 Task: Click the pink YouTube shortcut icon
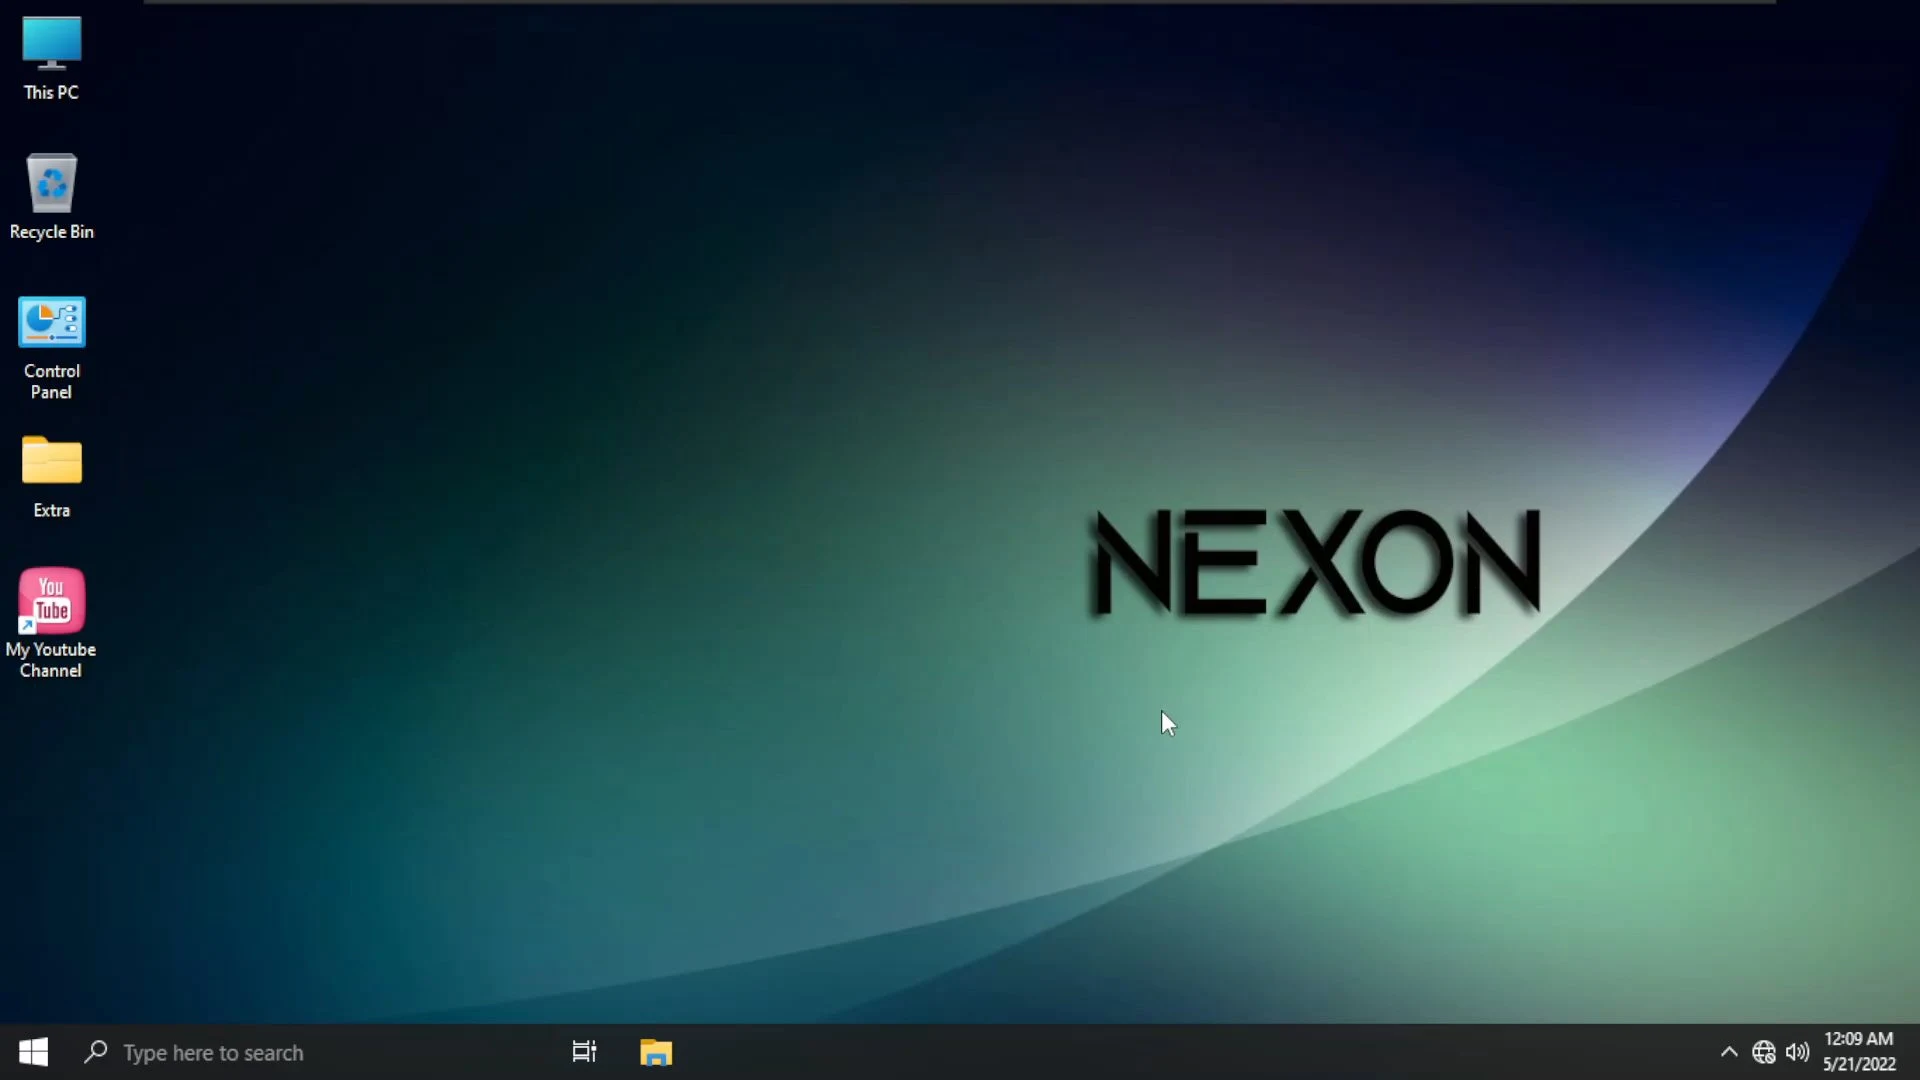point(51,600)
